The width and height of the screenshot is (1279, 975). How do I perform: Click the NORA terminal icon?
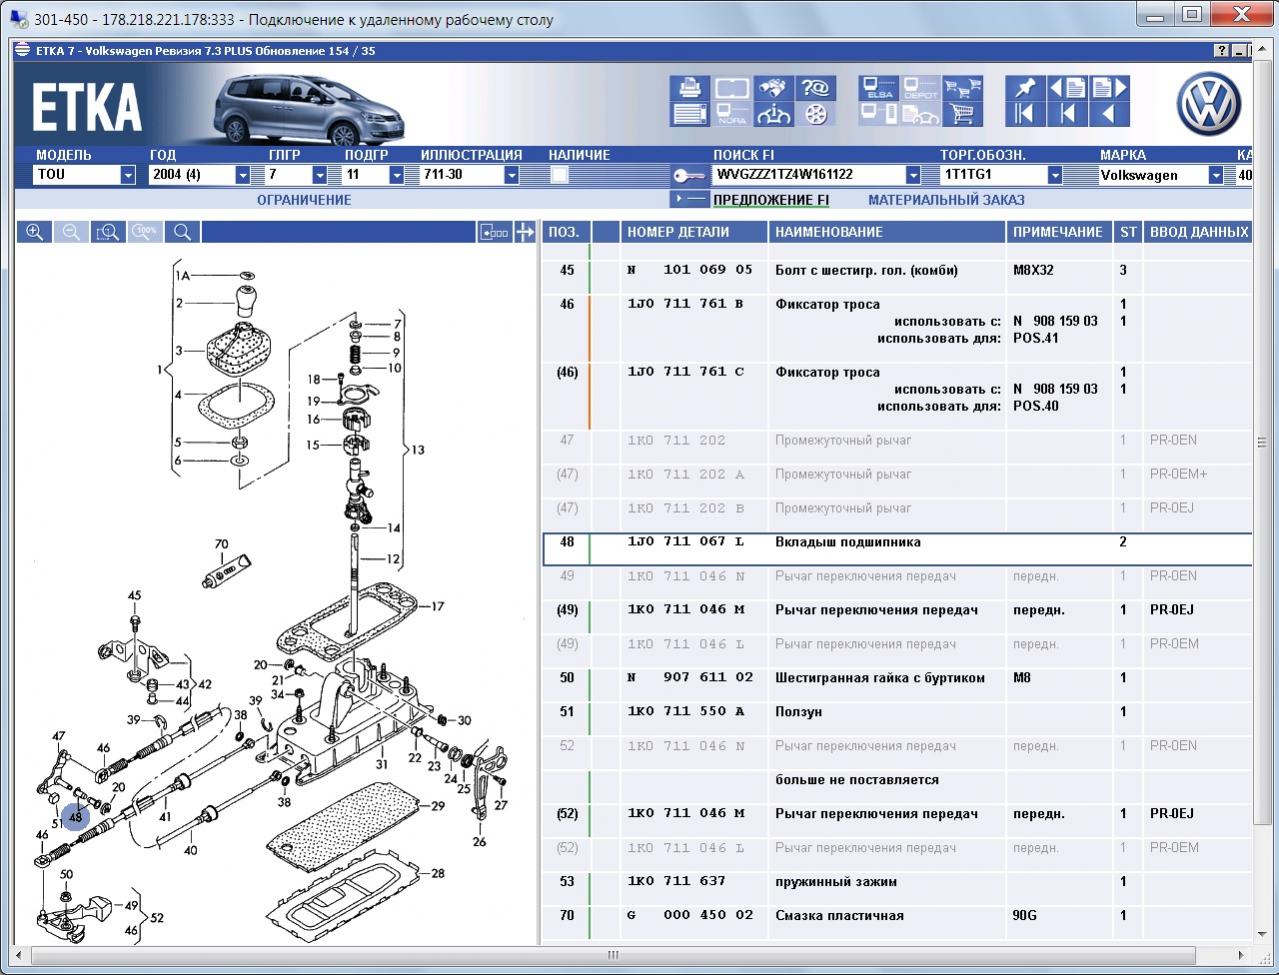[732, 114]
